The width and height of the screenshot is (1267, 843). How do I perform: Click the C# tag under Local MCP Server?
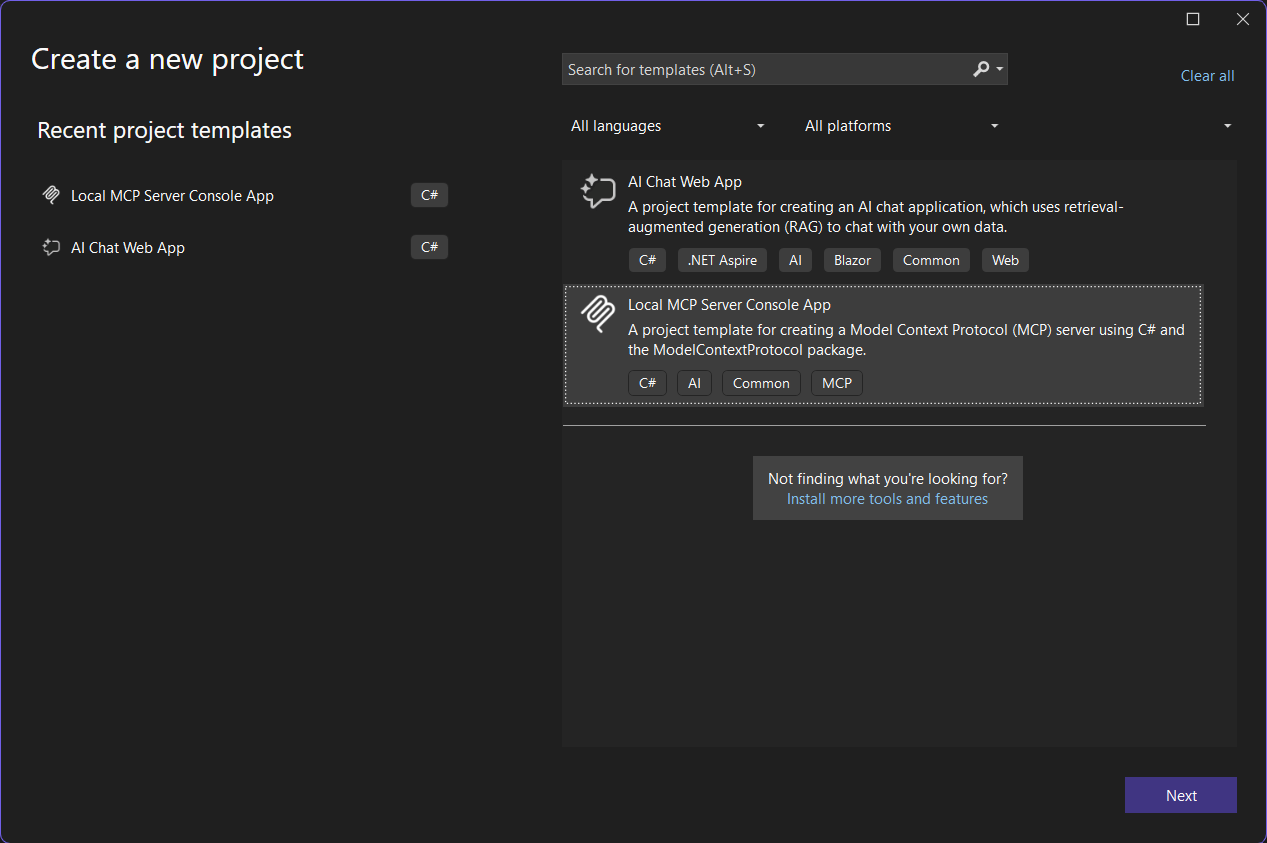point(647,383)
